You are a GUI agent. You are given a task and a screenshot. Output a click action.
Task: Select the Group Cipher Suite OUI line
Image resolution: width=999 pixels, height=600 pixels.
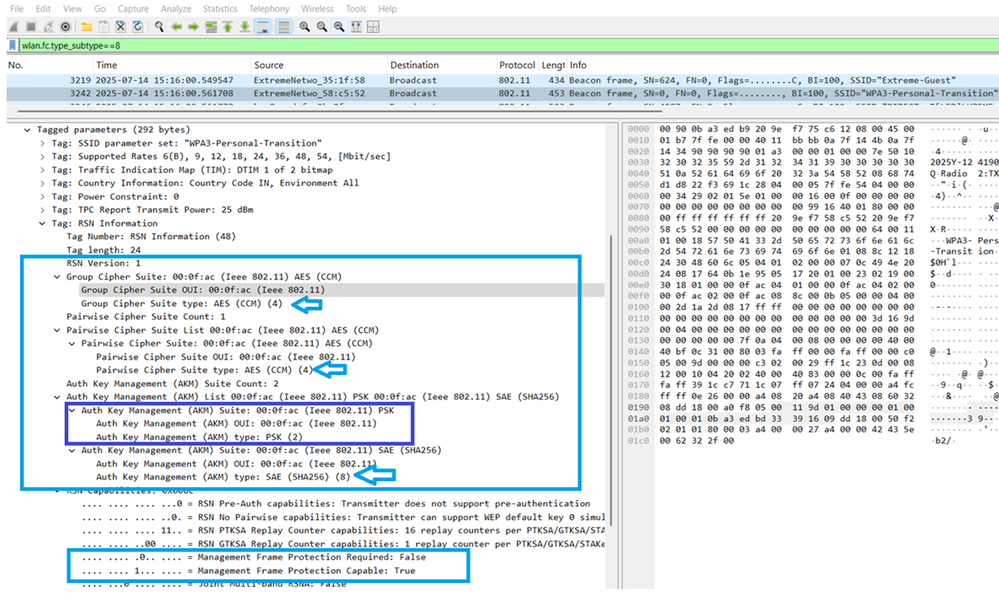pos(203,290)
